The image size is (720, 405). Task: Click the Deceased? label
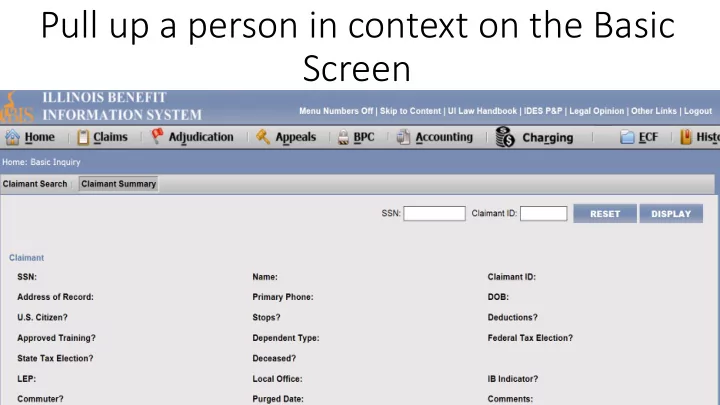point(274,358)
